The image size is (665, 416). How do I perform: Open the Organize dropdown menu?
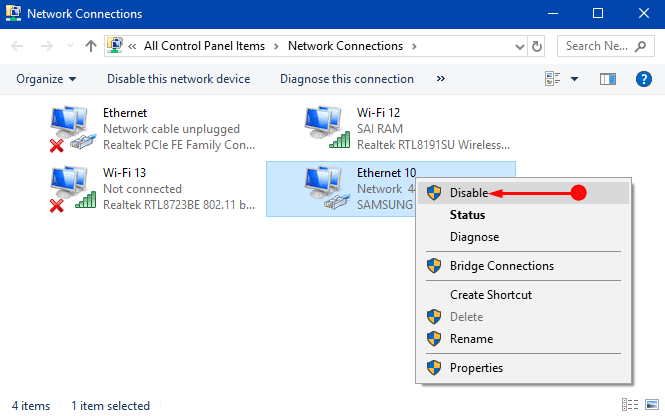[46, 79]
